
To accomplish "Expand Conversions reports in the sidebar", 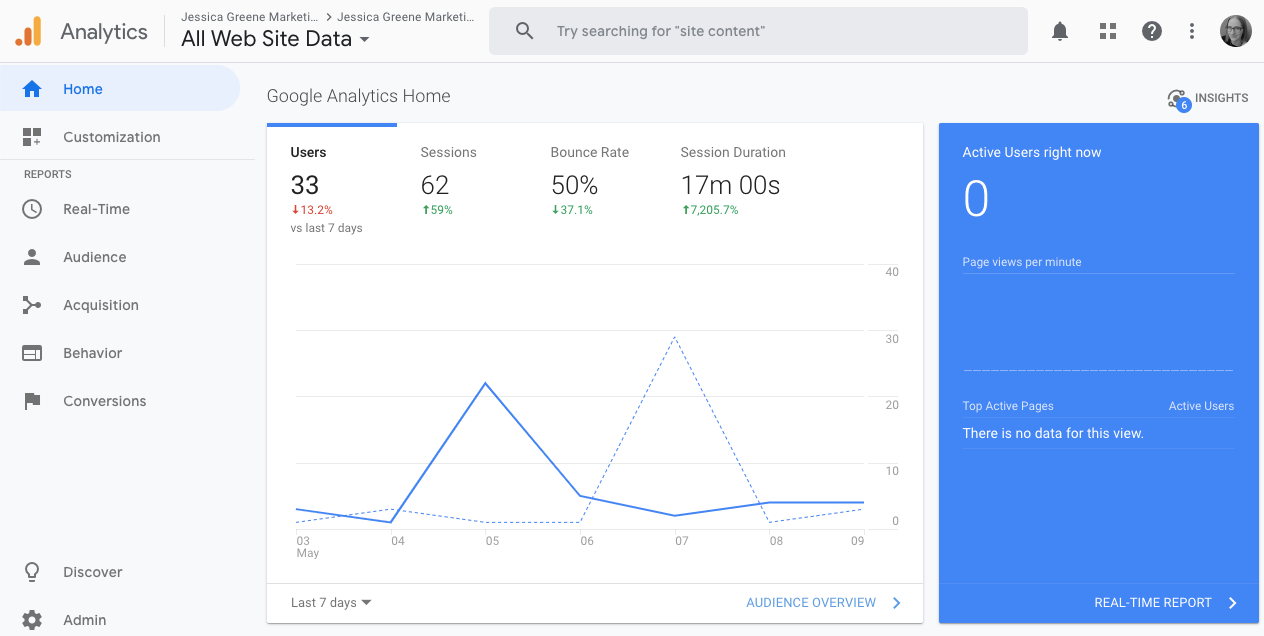I will pos(120,401).
